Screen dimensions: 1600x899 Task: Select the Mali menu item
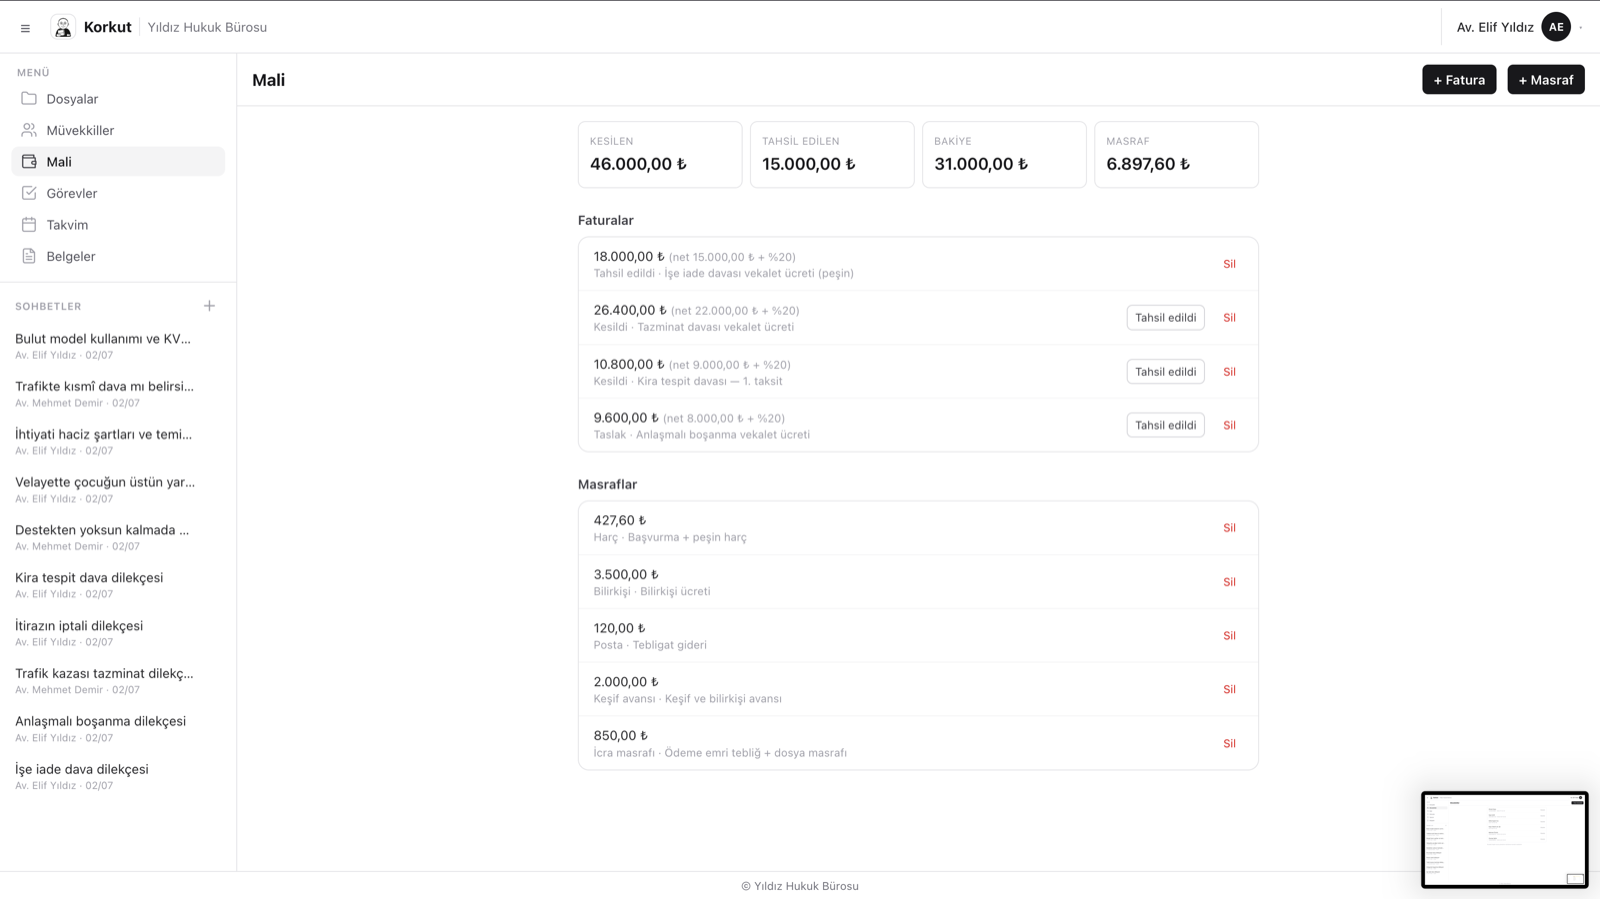[118, 162]
